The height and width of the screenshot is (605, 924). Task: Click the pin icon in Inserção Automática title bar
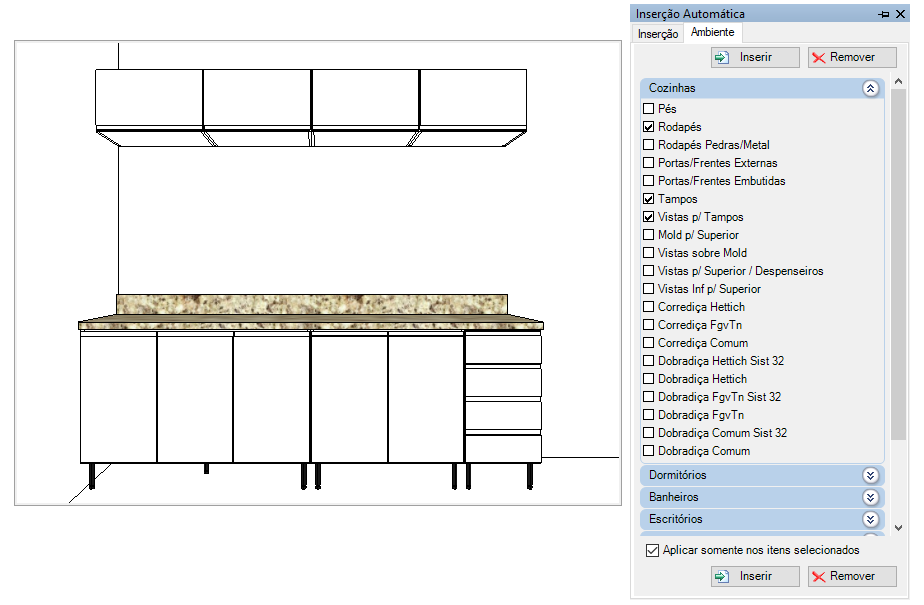[883, 14]
